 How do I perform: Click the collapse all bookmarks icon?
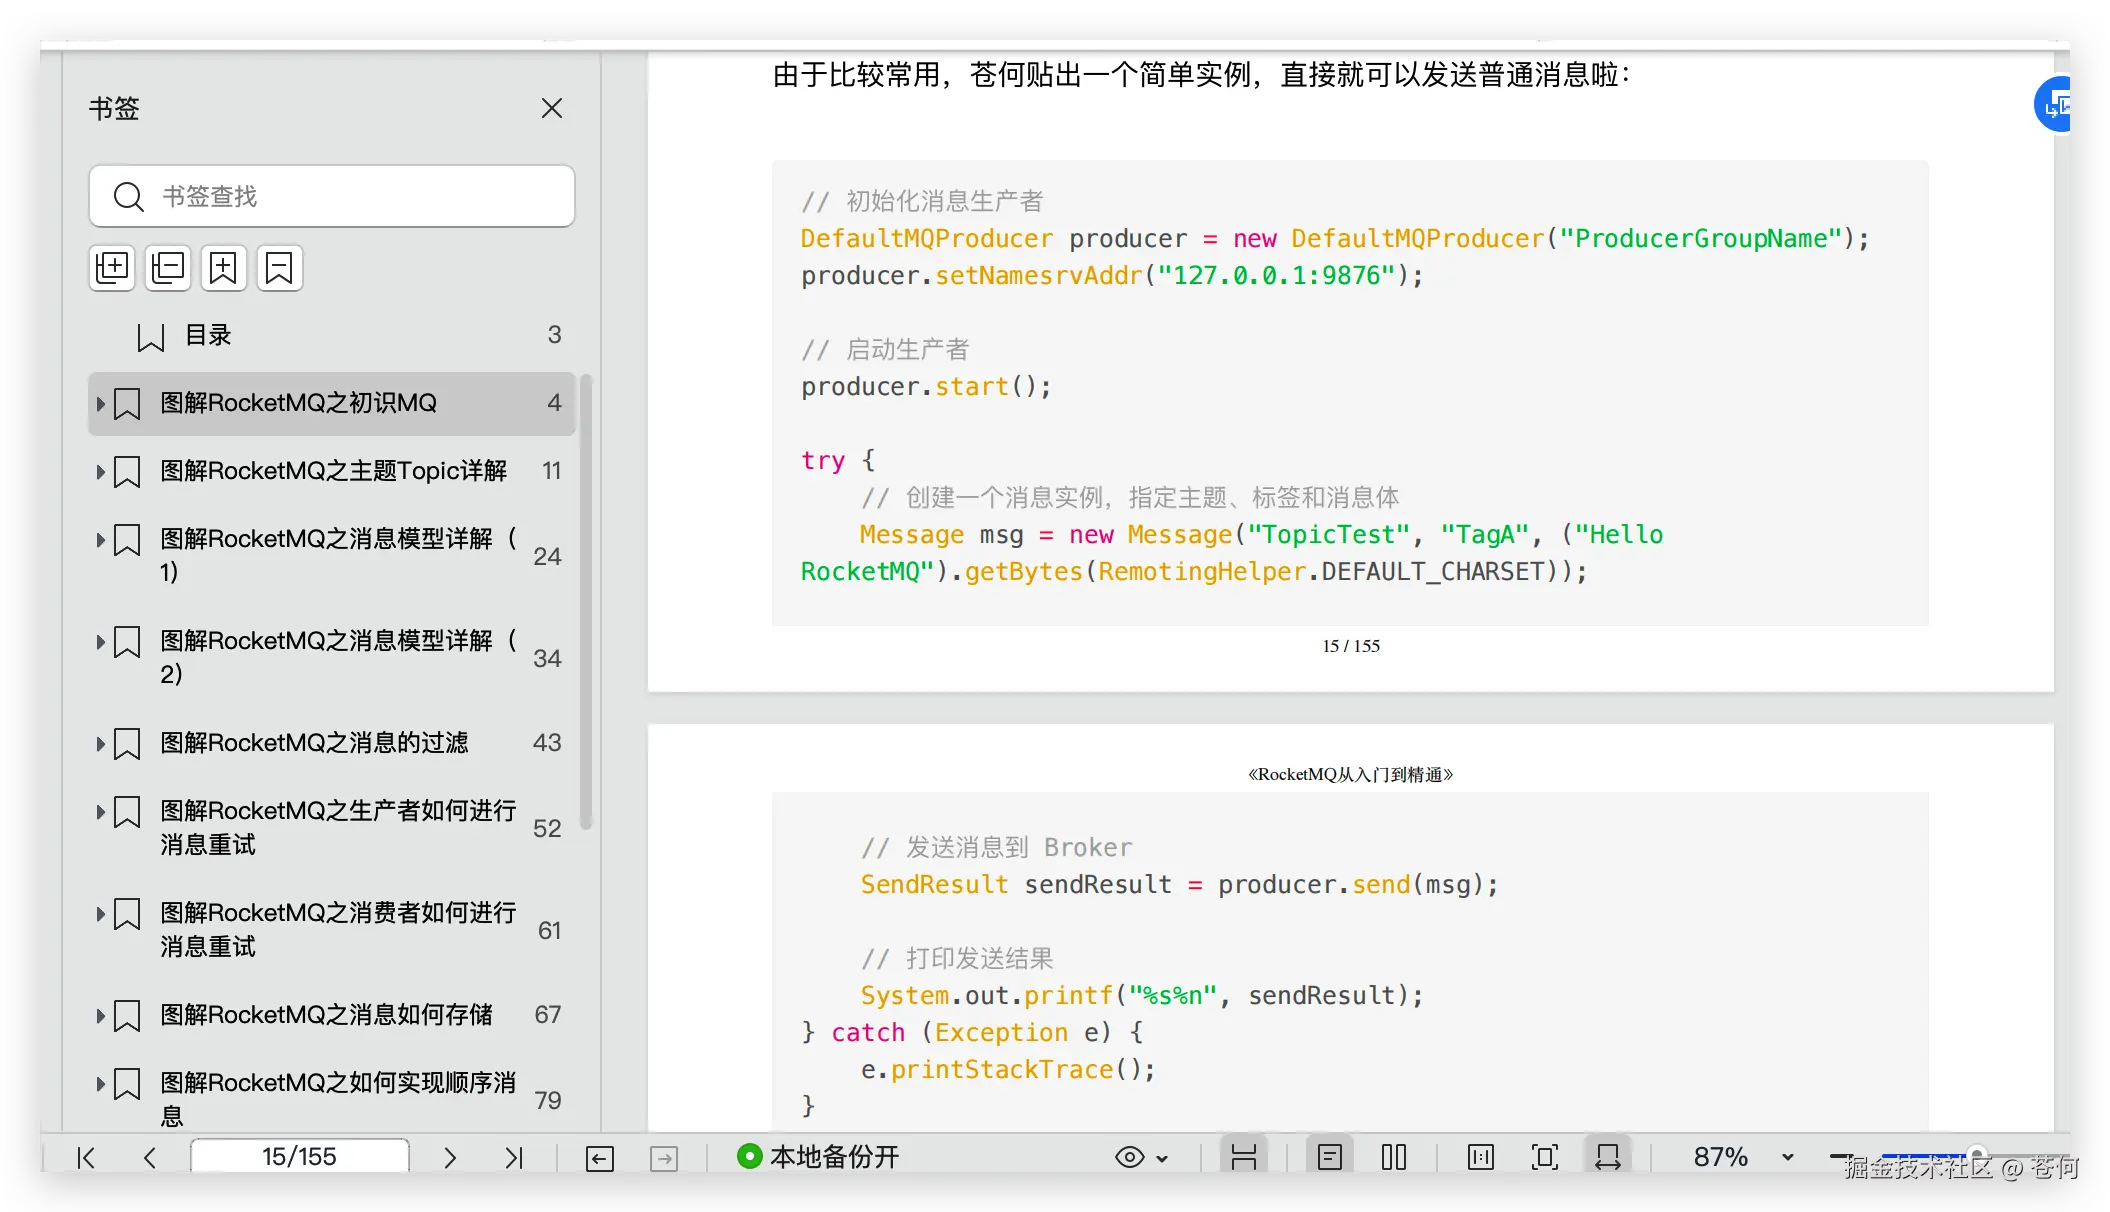tap(168, 268)
